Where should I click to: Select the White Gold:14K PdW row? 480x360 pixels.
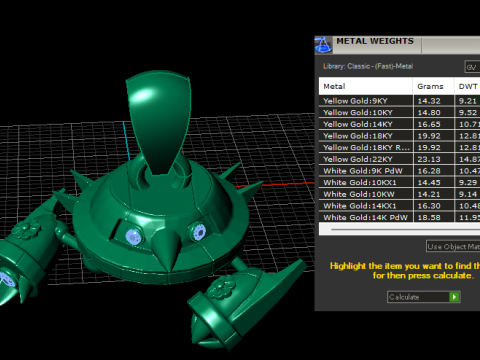coord(399,217)
